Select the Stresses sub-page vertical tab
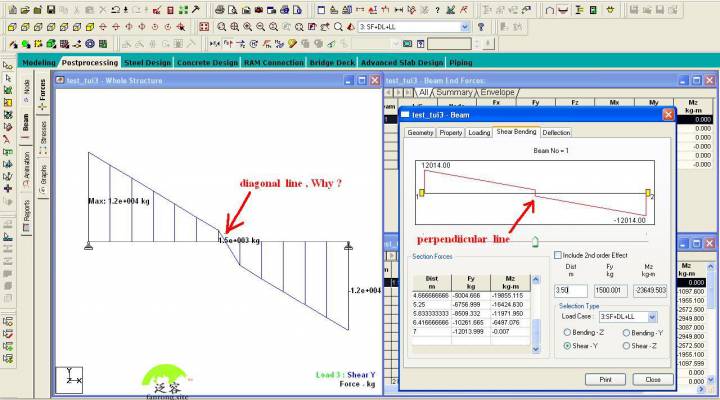Image resolution: width=720 pixels, height=400 pixels. [x=42, y=133]
